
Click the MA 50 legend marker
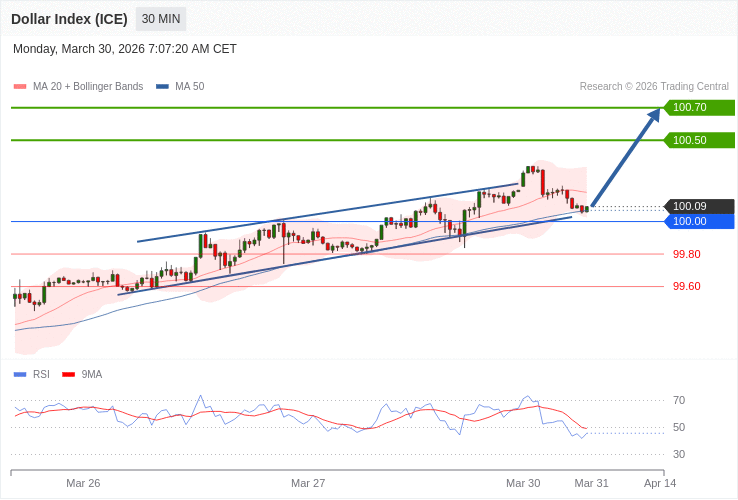[x=162, y=87]
